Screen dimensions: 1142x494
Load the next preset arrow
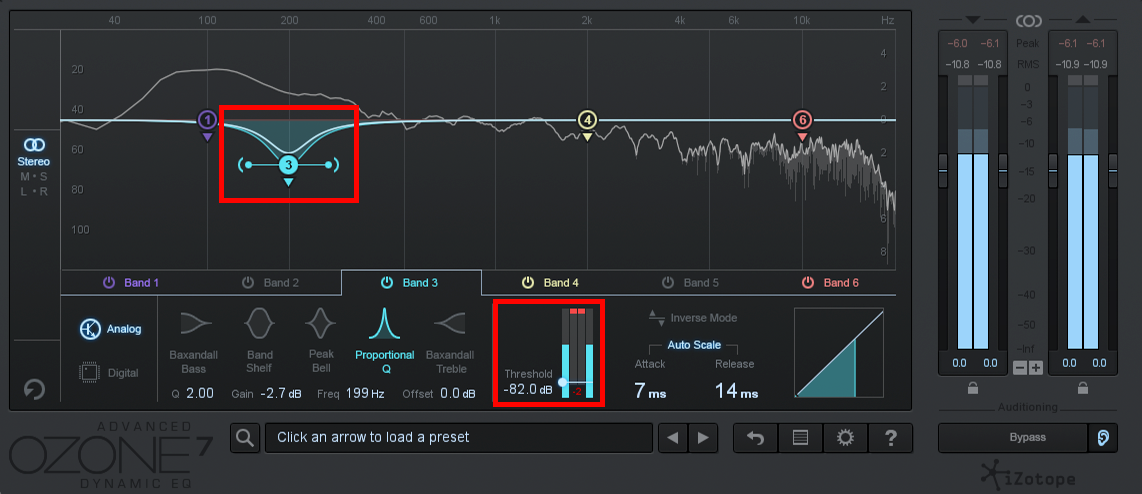pos(703,438)
